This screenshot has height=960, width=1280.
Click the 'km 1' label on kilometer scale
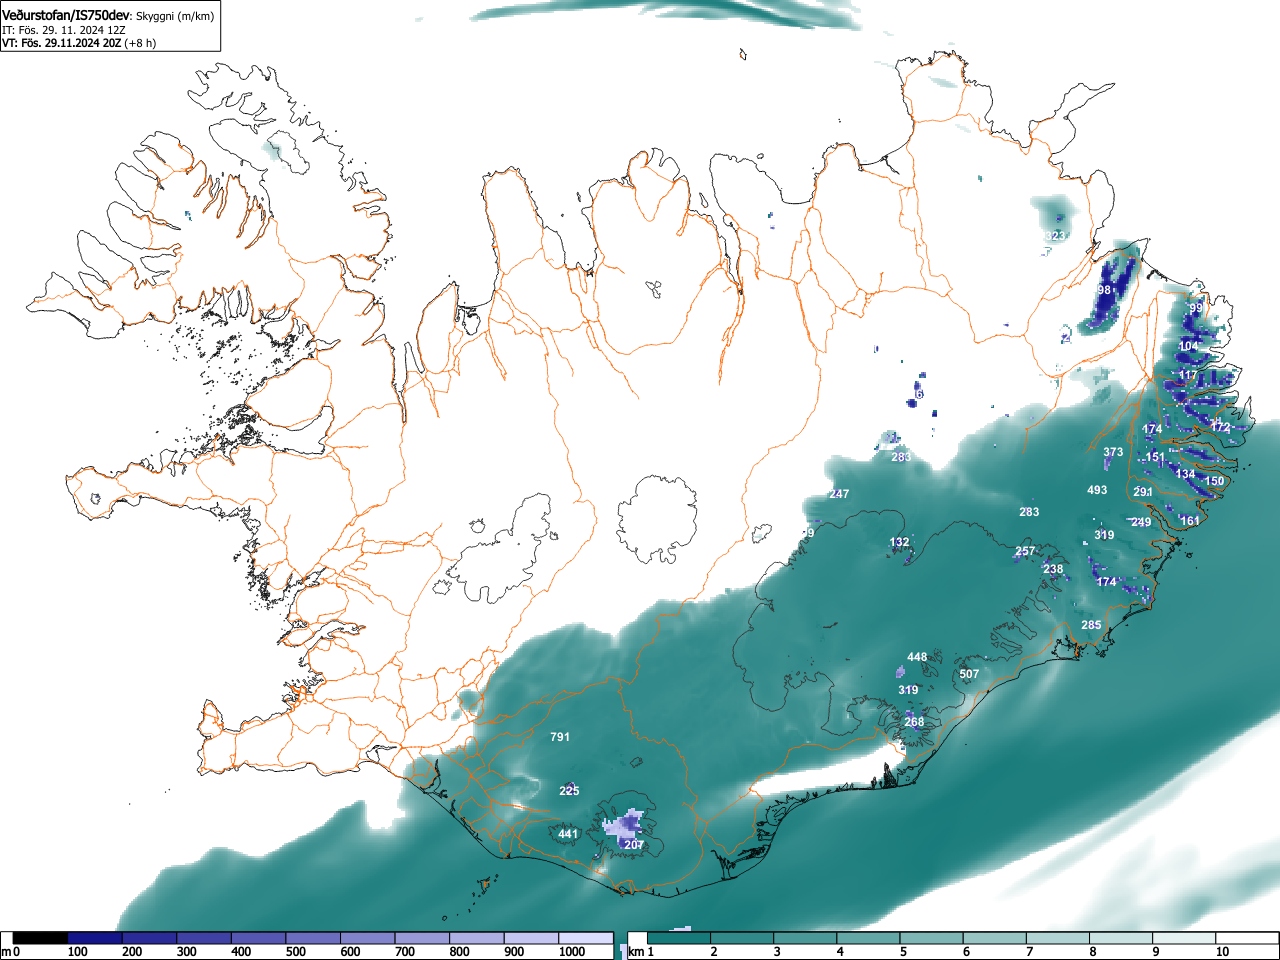point(641,952)
